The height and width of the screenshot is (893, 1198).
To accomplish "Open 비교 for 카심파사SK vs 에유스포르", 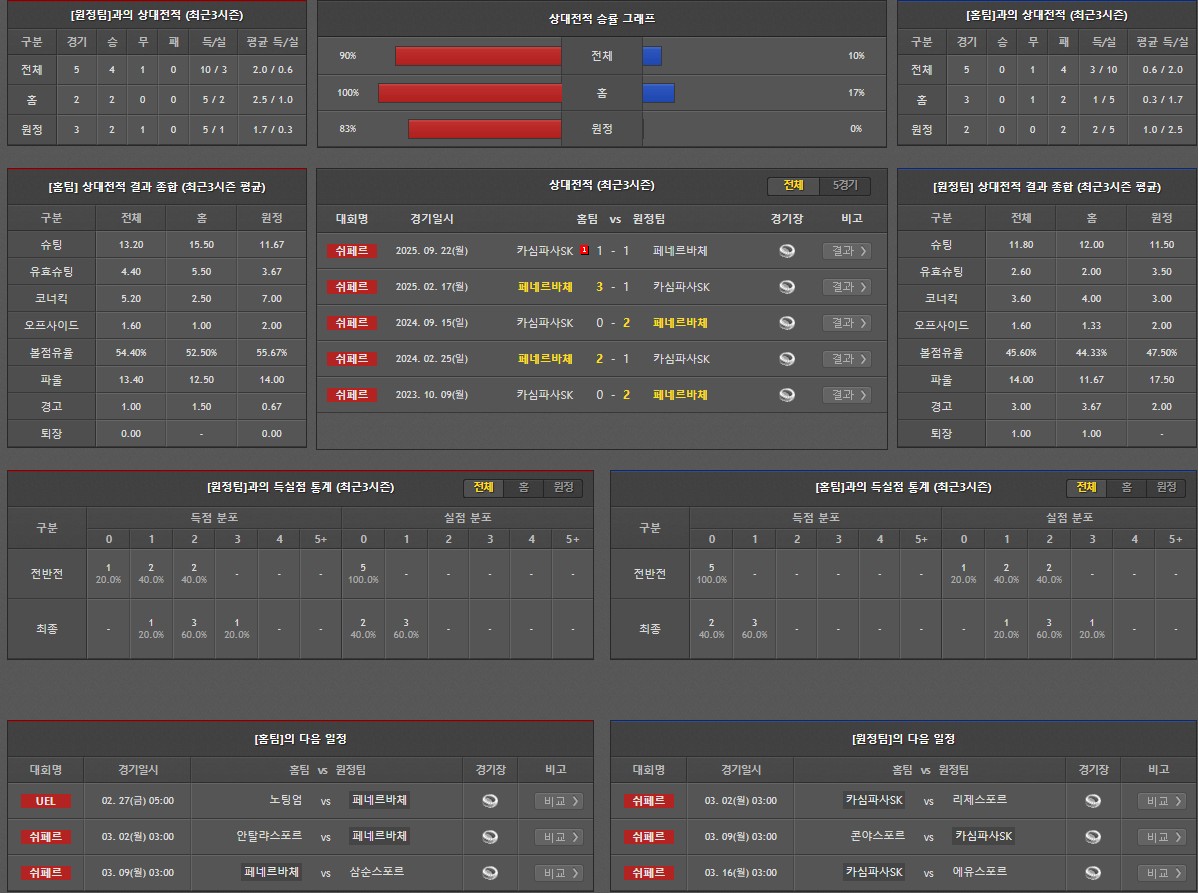I will (1162, 873).
